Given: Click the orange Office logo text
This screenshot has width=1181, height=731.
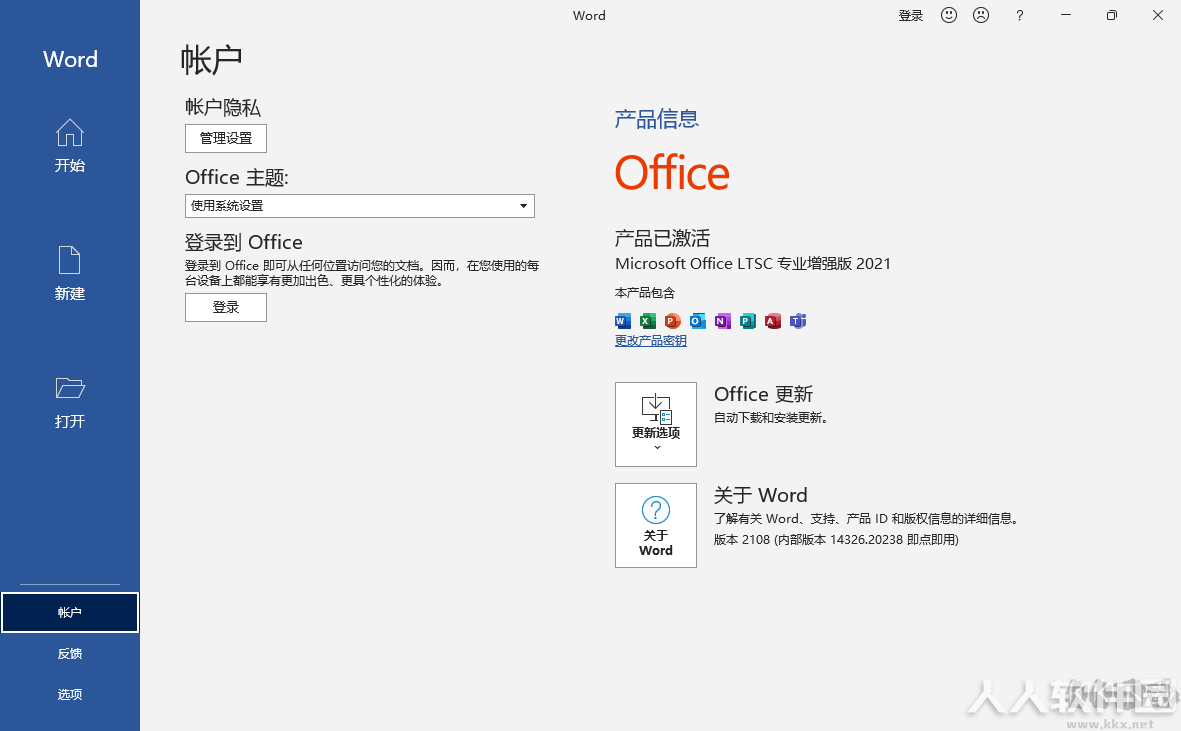Looking at the screenshot, I should coord(672,173).
